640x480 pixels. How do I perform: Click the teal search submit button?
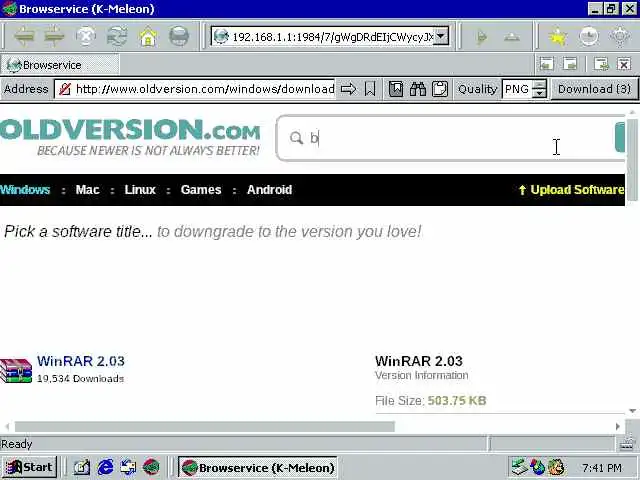[620, 137]
